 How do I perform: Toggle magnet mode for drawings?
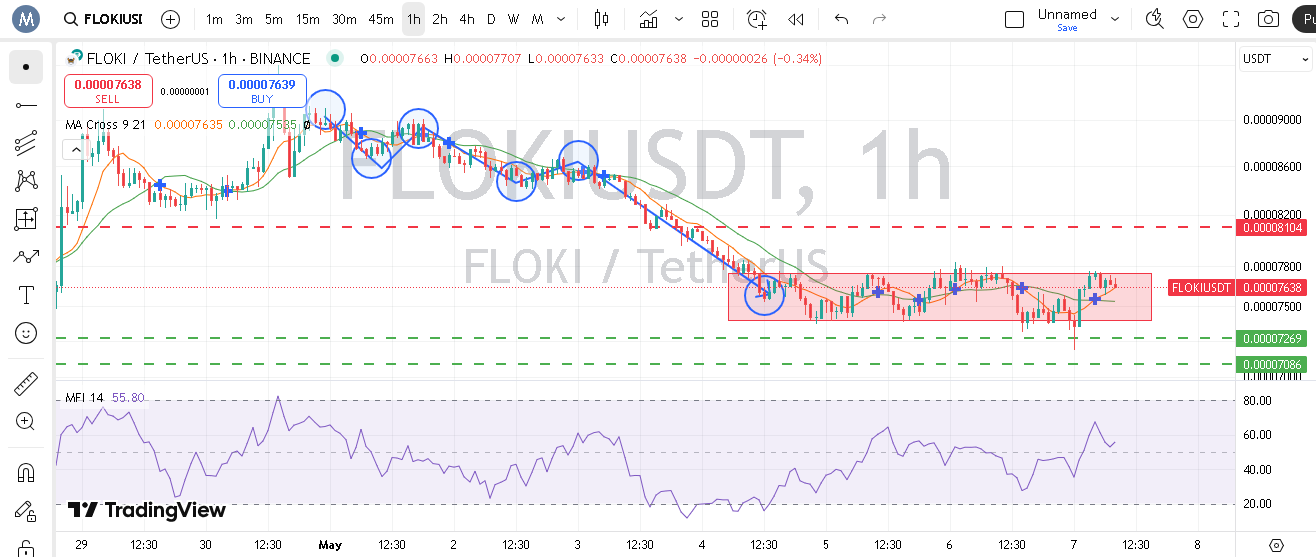[x=26, y=472]
